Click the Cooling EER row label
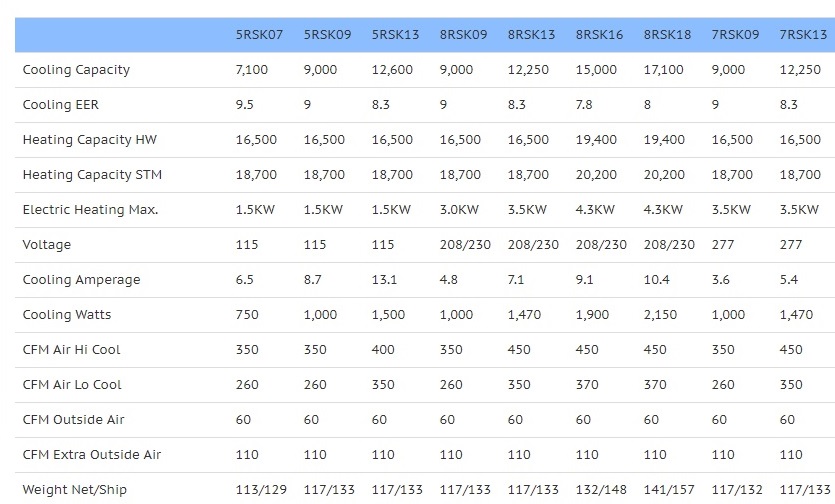This screenshot has height=504, width=835. pos(61,104)
